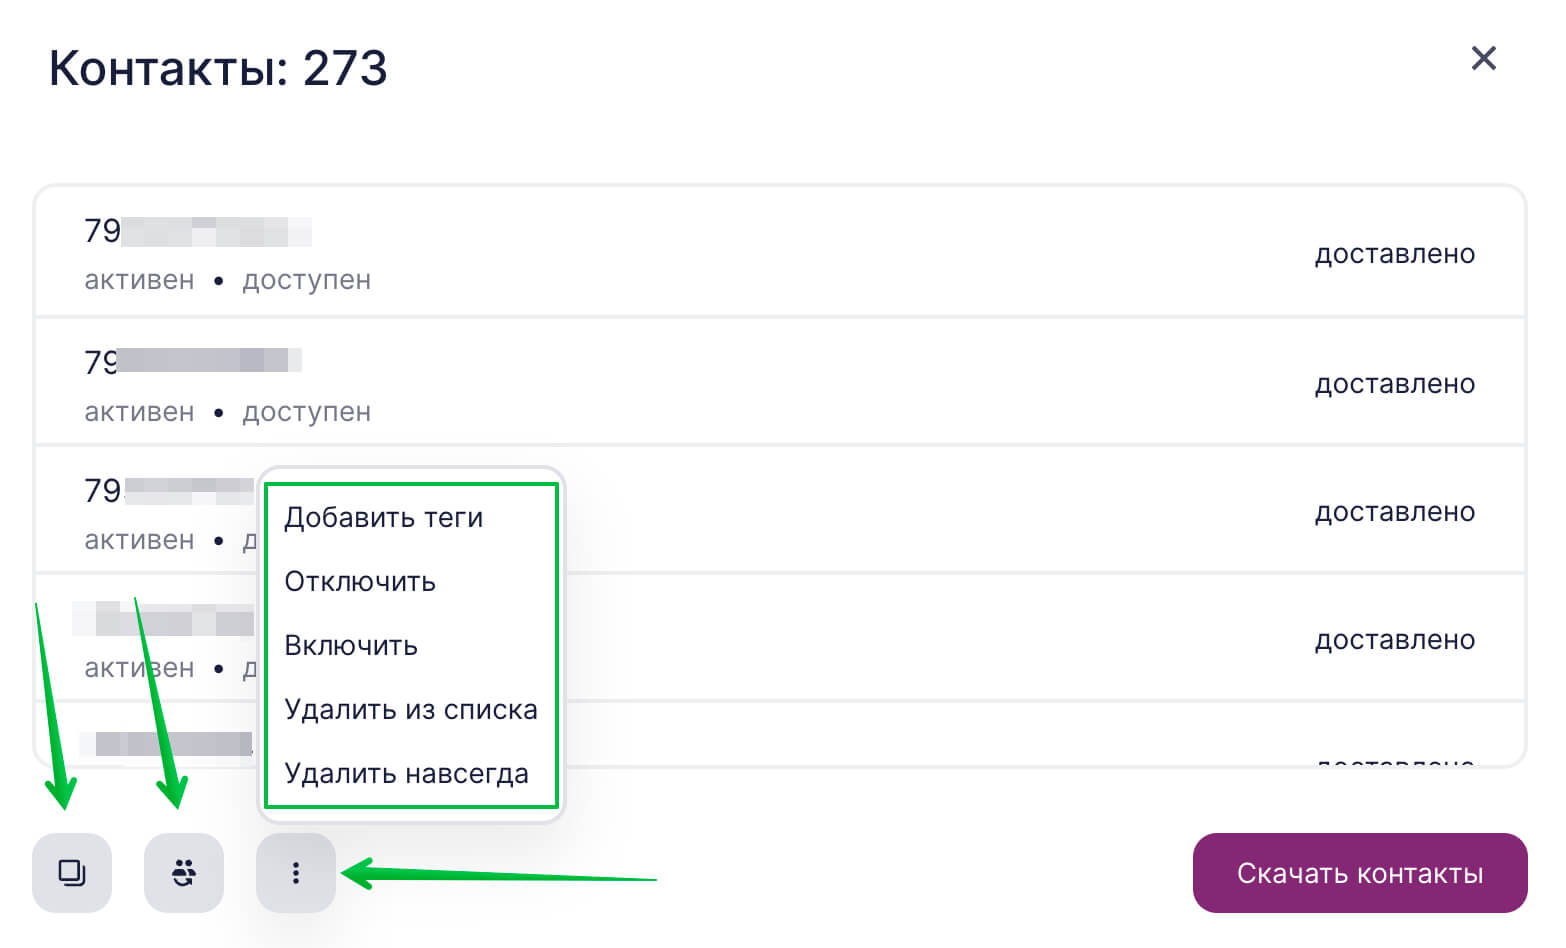Click the 'Контакты: 273' heading
This screenshot has height=948, width=1566.
(218, 68)
